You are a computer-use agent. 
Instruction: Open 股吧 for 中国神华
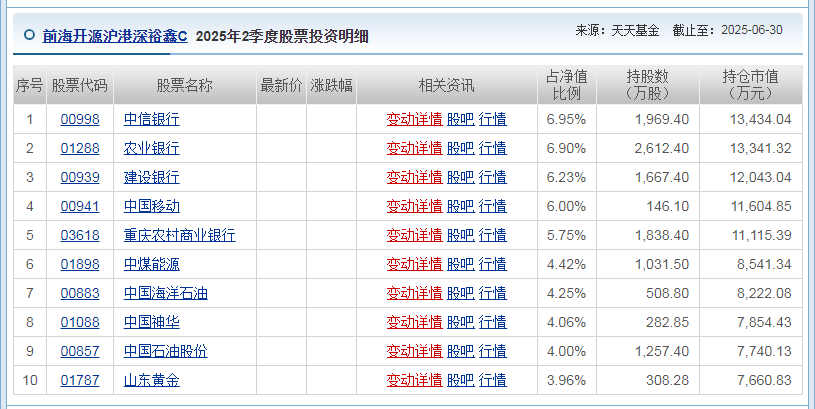(x=461, y=323)
